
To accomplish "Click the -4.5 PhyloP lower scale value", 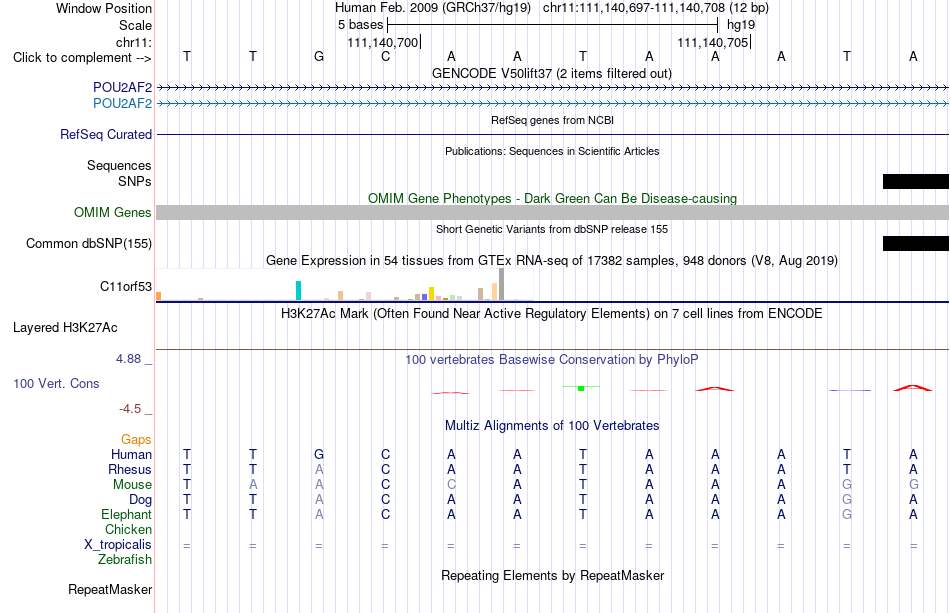I will point(130,409).
